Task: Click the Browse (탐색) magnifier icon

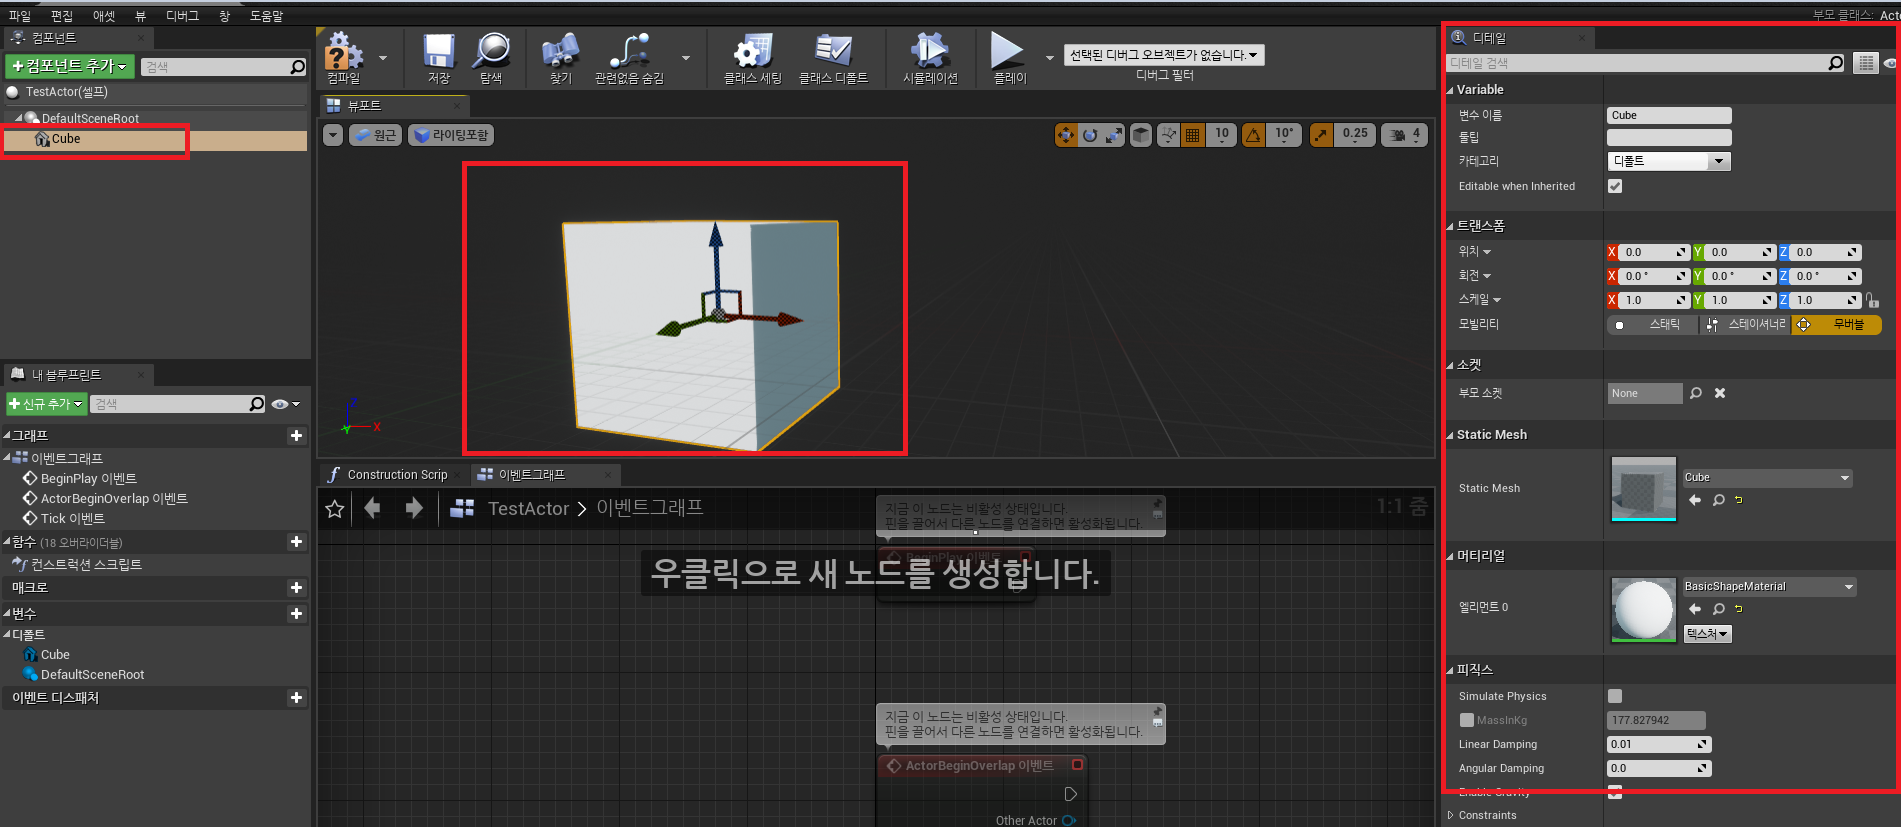Action: point(491,50)
